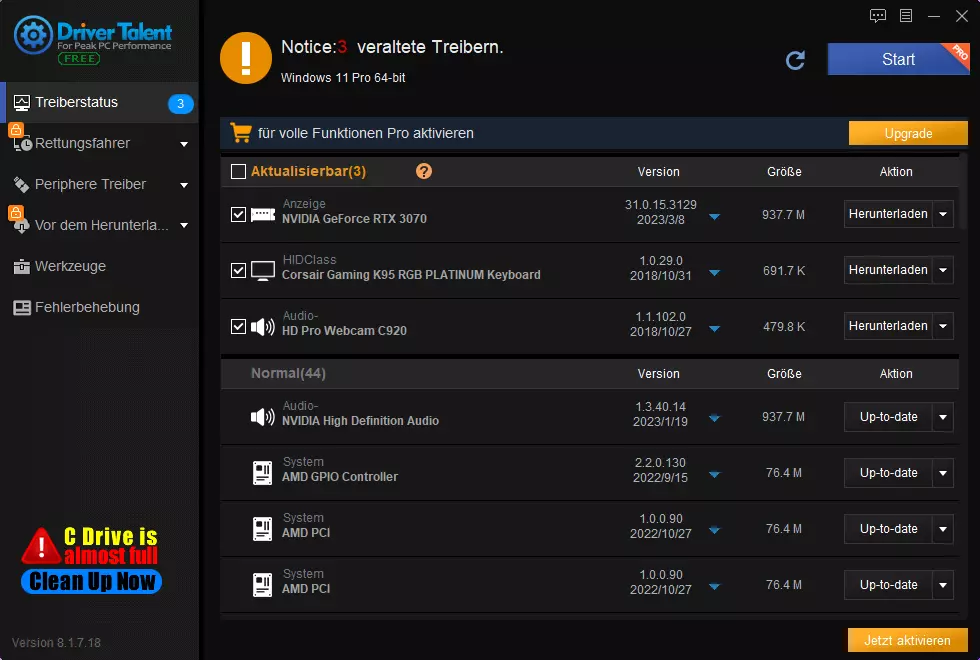Click the Windows 11 Pro 64-bit text
Screen dimensions: 980x660
coord(343,78)
